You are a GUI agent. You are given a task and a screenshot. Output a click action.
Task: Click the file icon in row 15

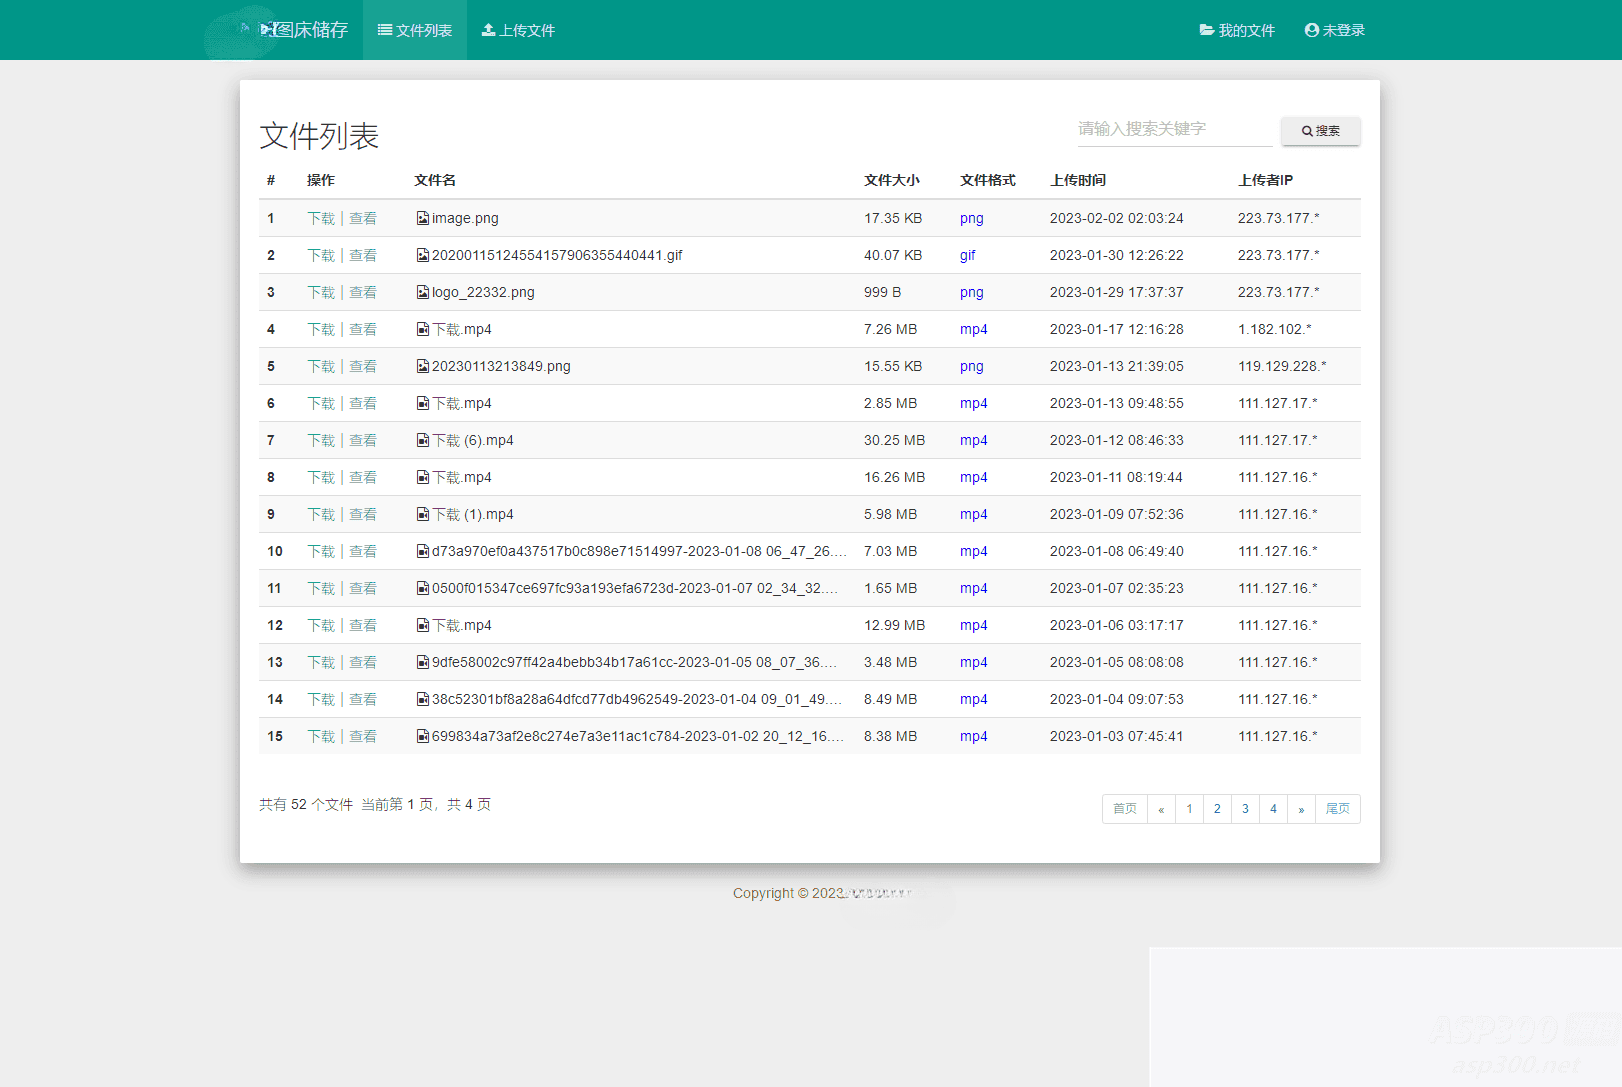(423, 736)
